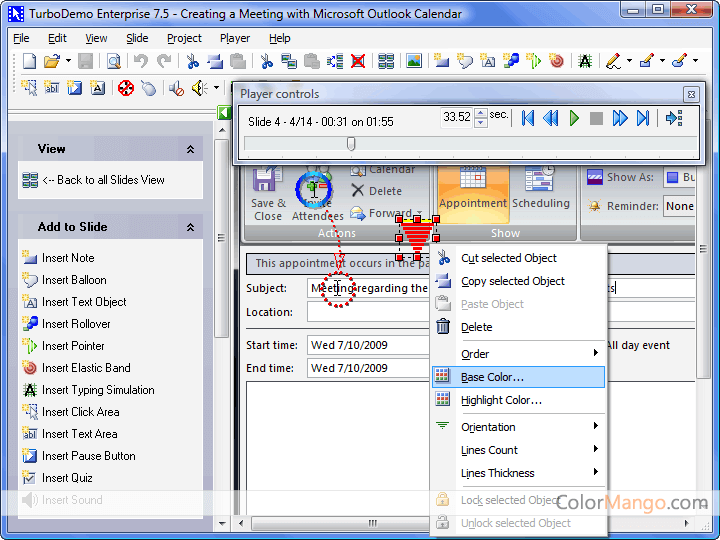This screenshot has height=540, width=720.
Task: Choose Highlight Color from context menu
Action: (518, 400)
